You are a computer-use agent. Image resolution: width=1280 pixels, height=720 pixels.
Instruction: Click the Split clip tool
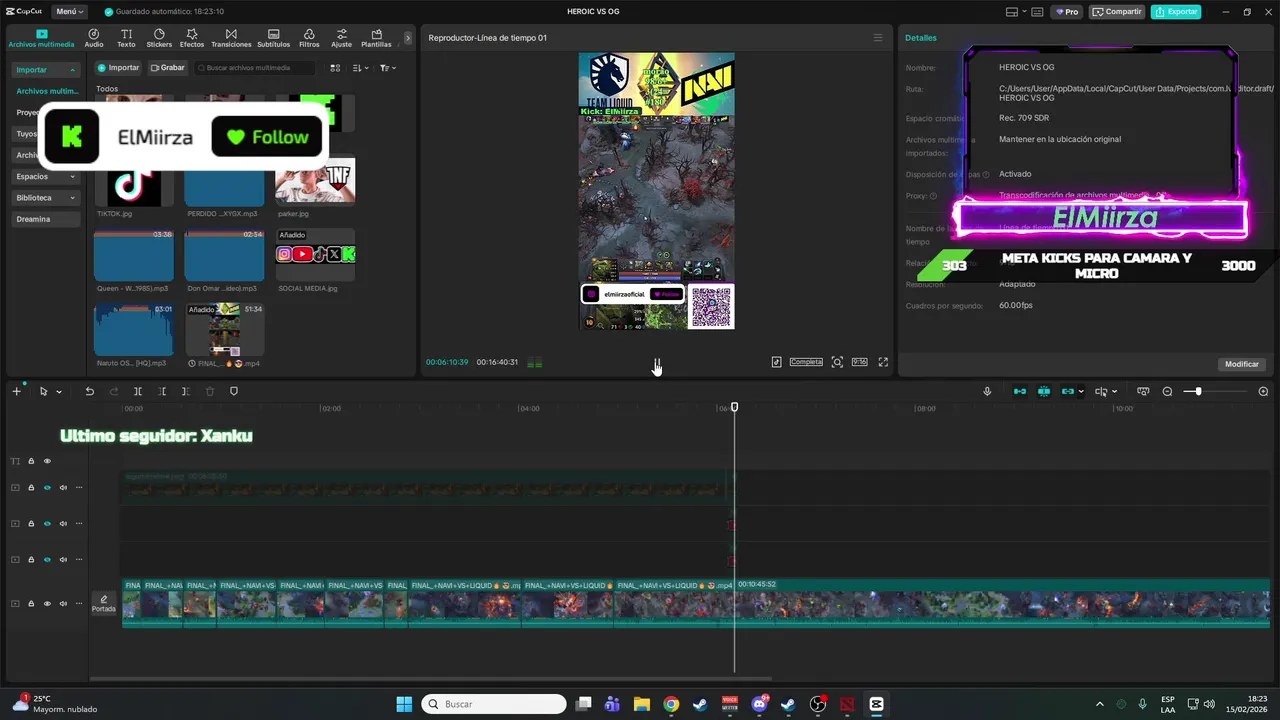tap(138, 391)
